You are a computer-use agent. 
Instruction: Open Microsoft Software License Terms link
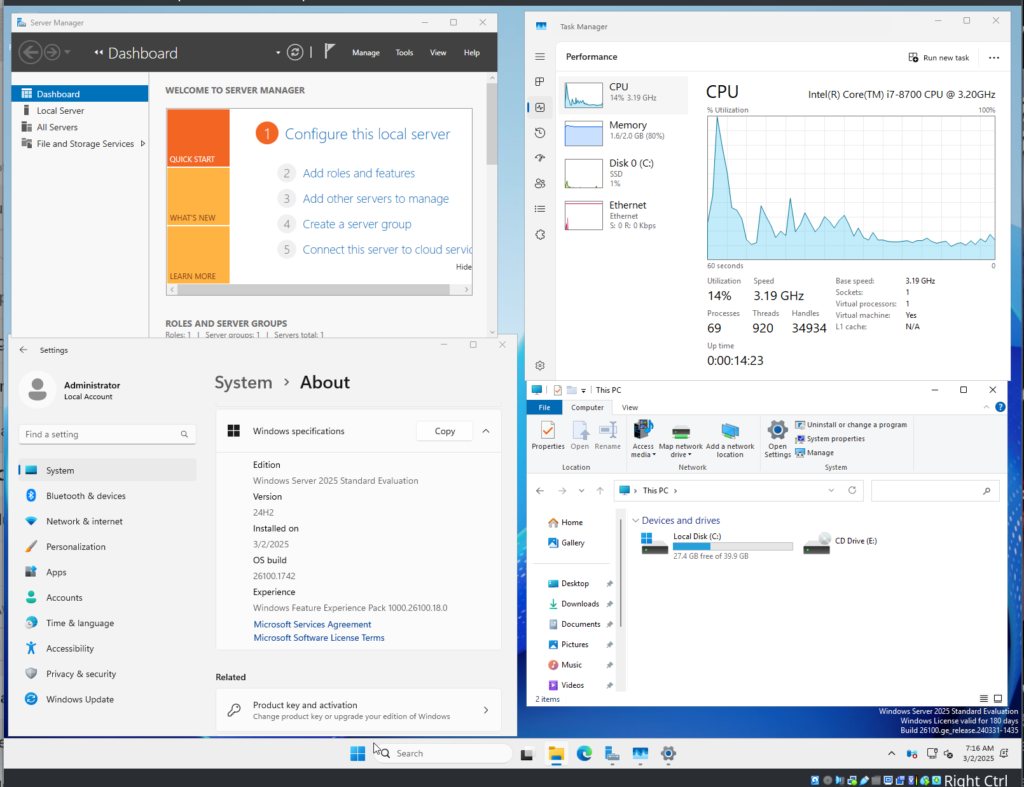click(318, 638)
